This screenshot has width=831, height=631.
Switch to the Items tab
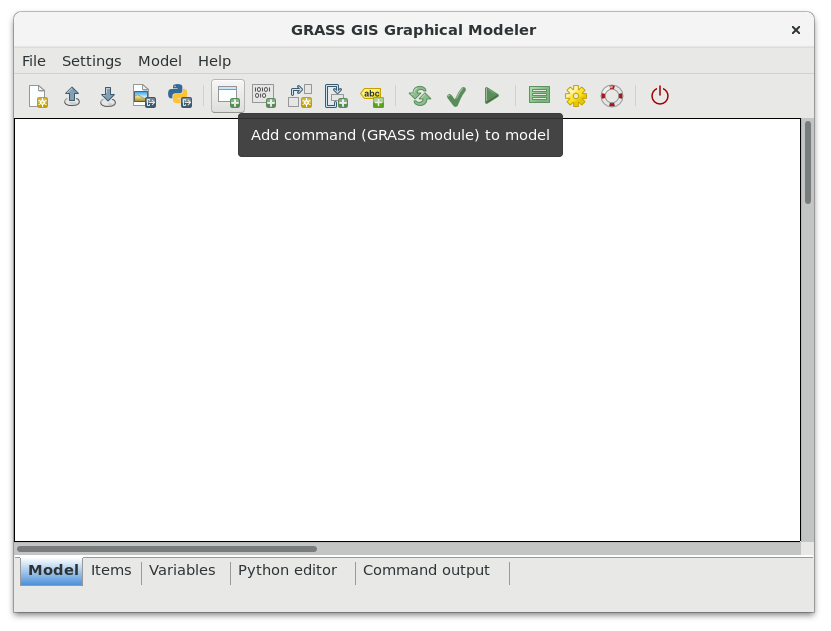tap(111, 571)
